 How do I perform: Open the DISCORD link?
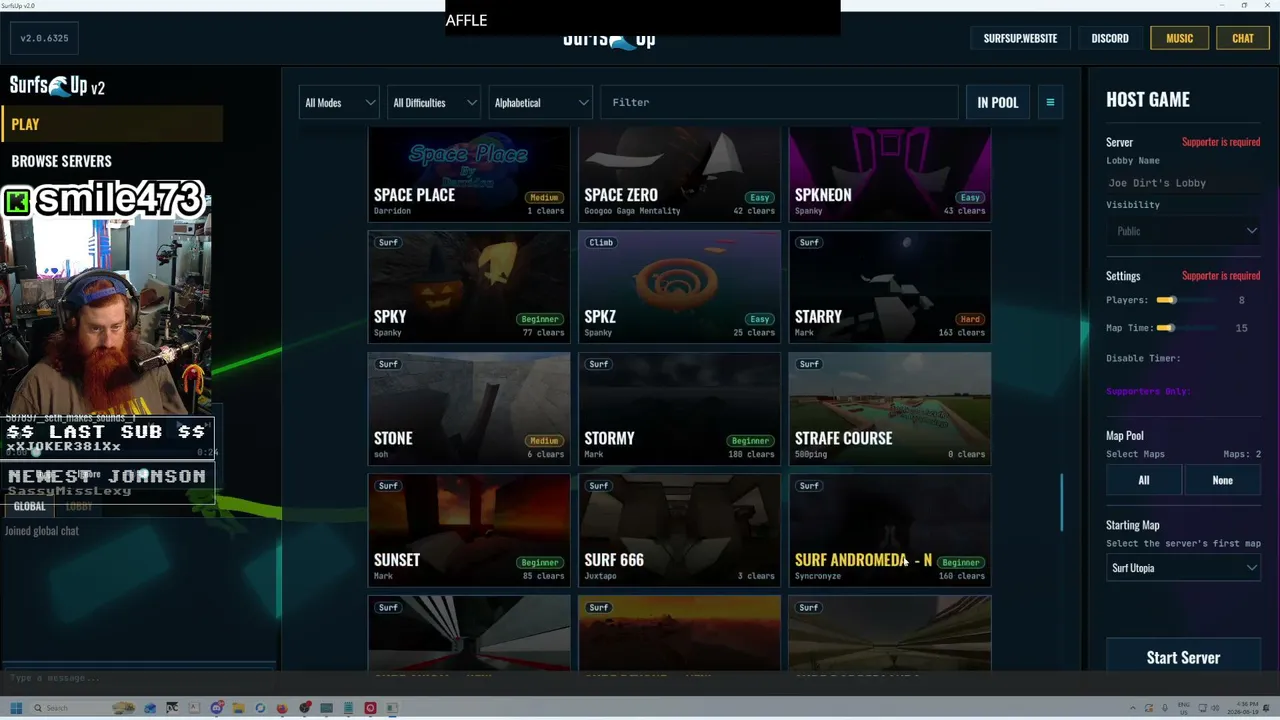(x=1110, y=38)
